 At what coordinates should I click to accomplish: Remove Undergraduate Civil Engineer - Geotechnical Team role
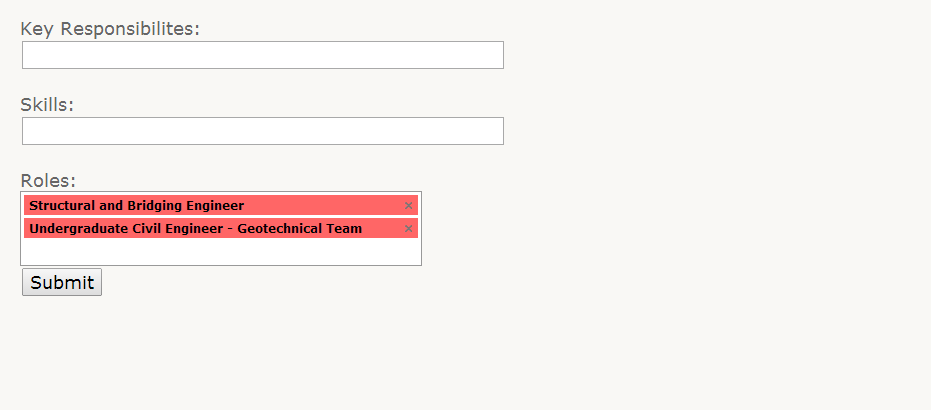coord(408,229)
